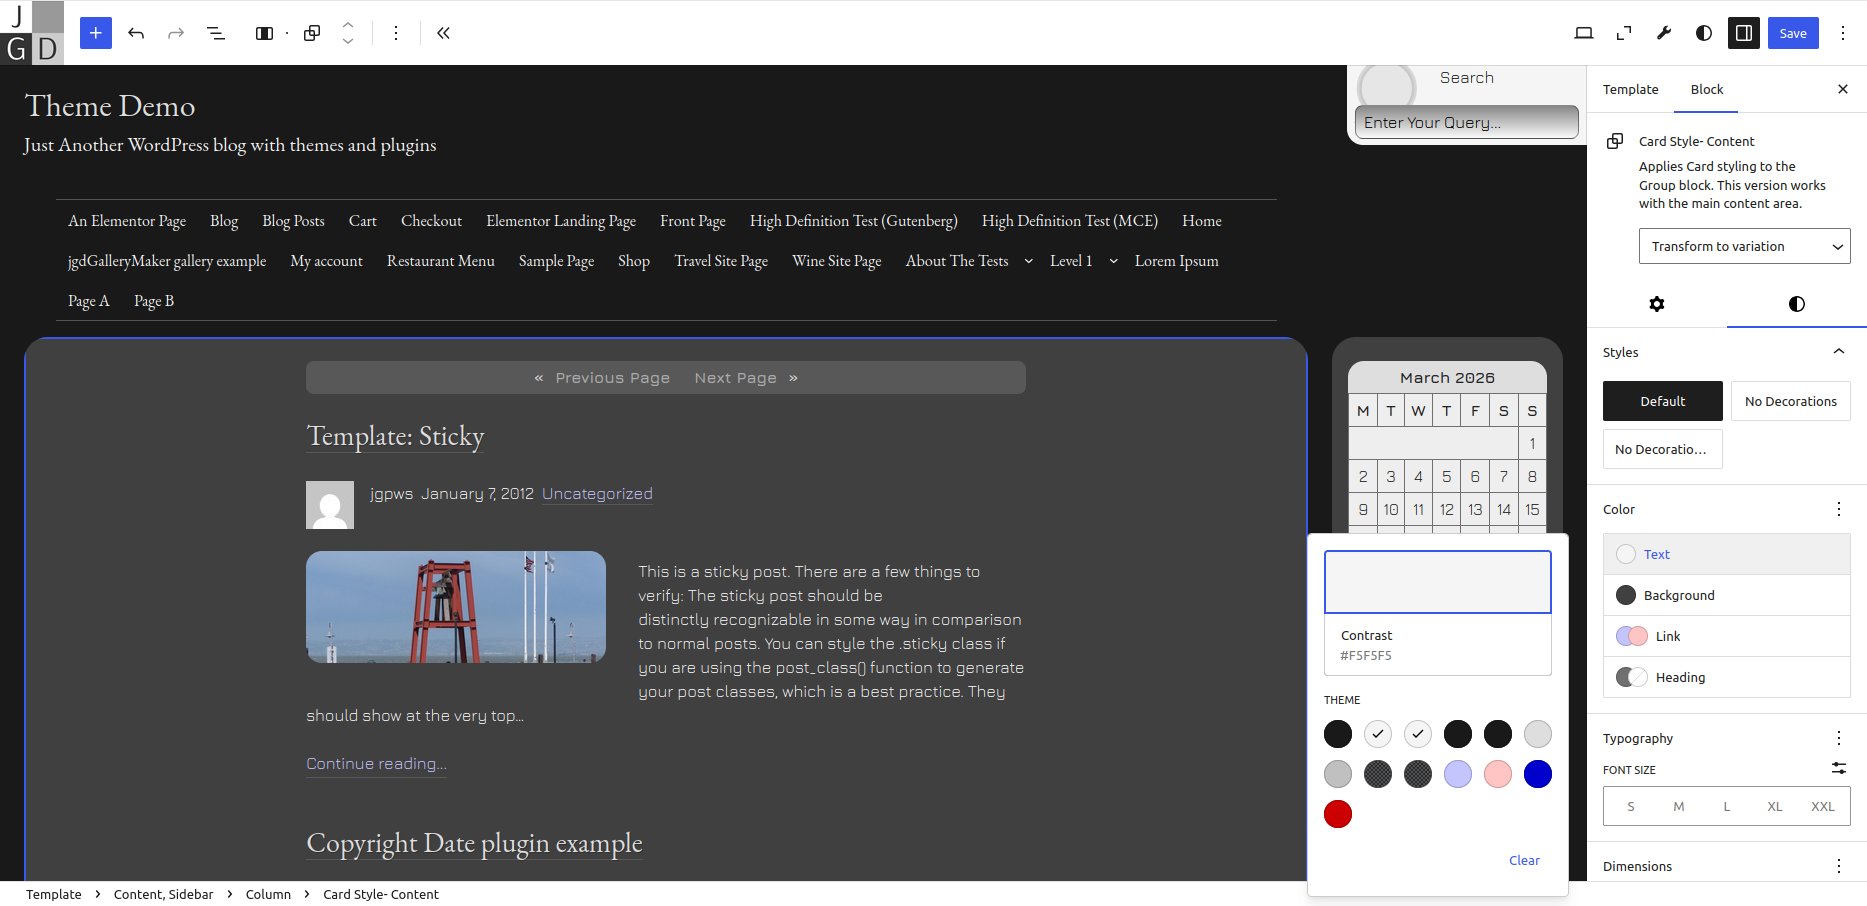Toggle the settings sidebar panel
Screen dimensions: 1867x906
tap(1744, 33)
